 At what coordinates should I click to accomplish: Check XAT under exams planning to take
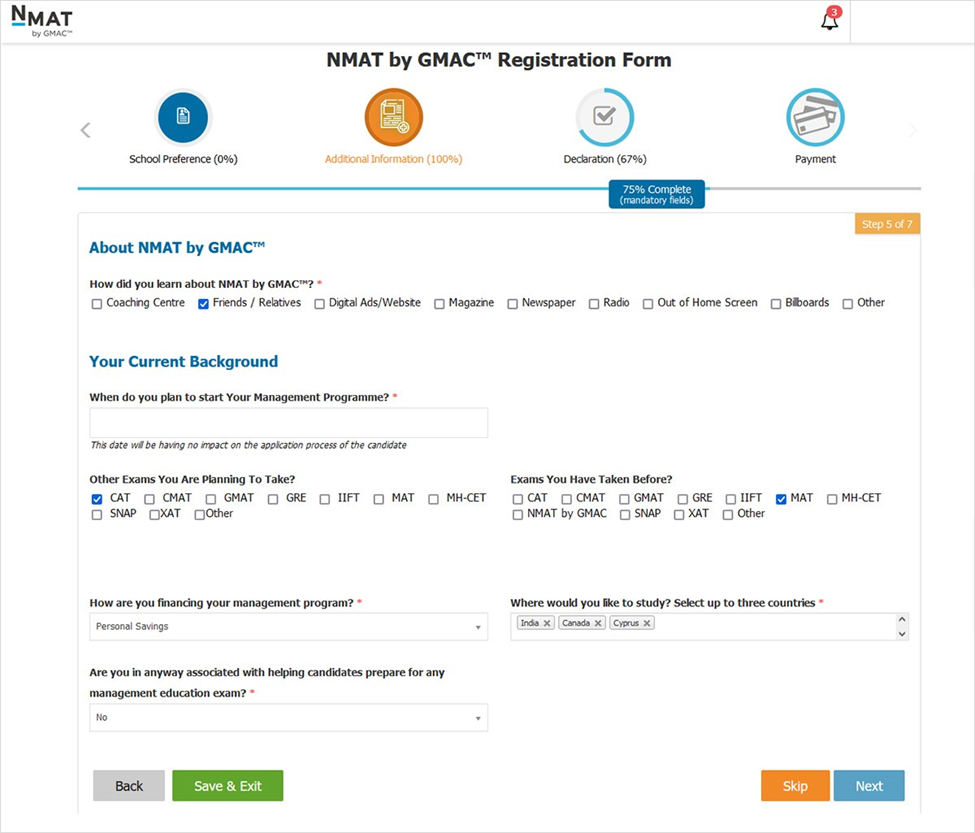(154, 515)
